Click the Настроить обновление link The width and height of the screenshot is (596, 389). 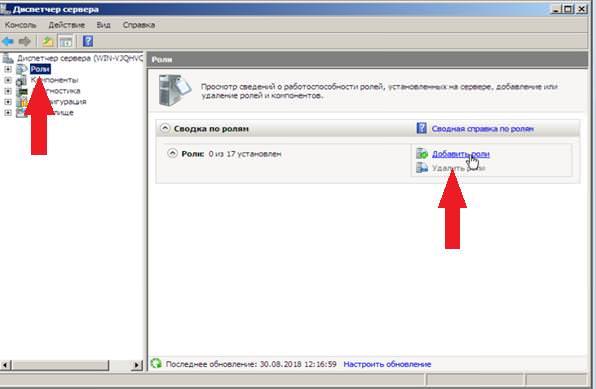click(x=387, y=364)
